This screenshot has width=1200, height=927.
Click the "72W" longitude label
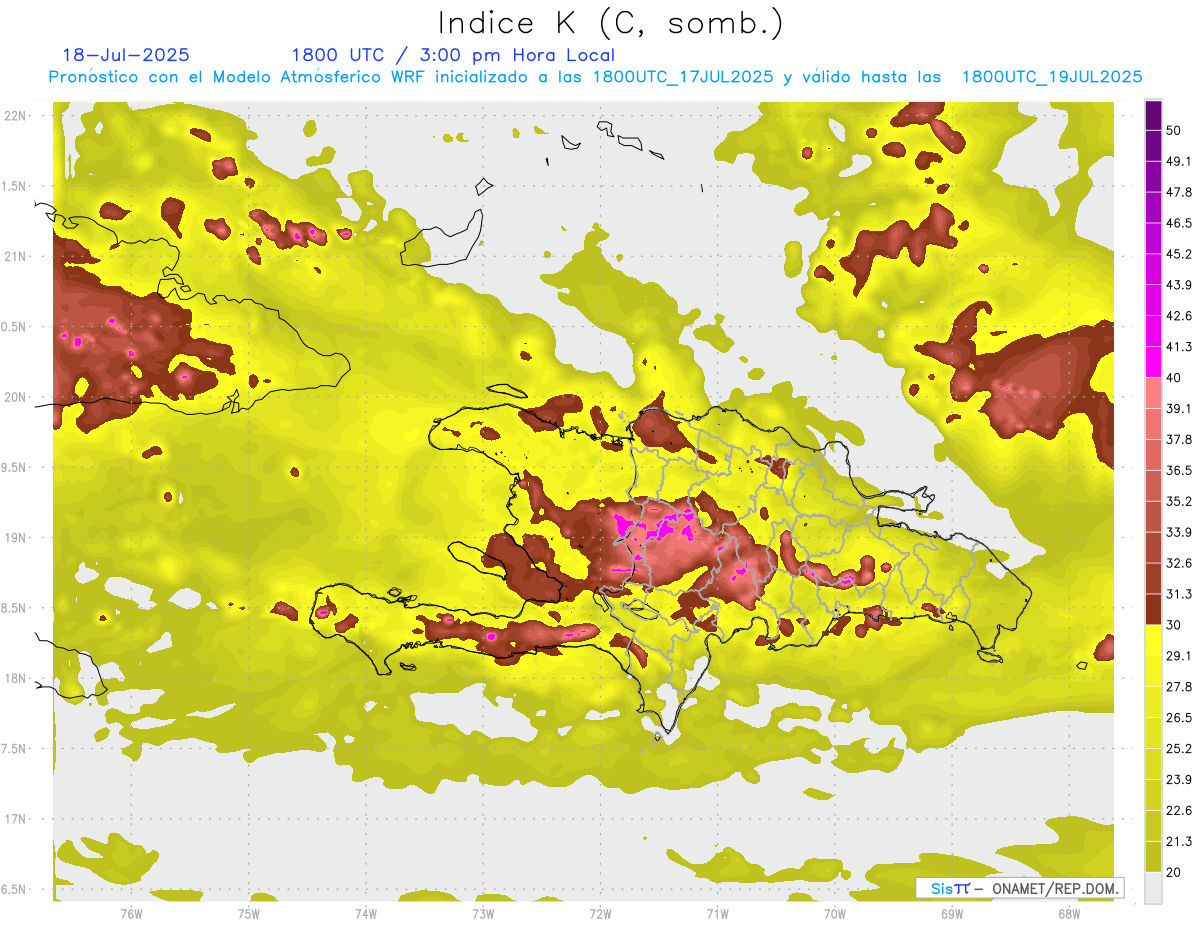pyautogui.click(x=600, y=913)
